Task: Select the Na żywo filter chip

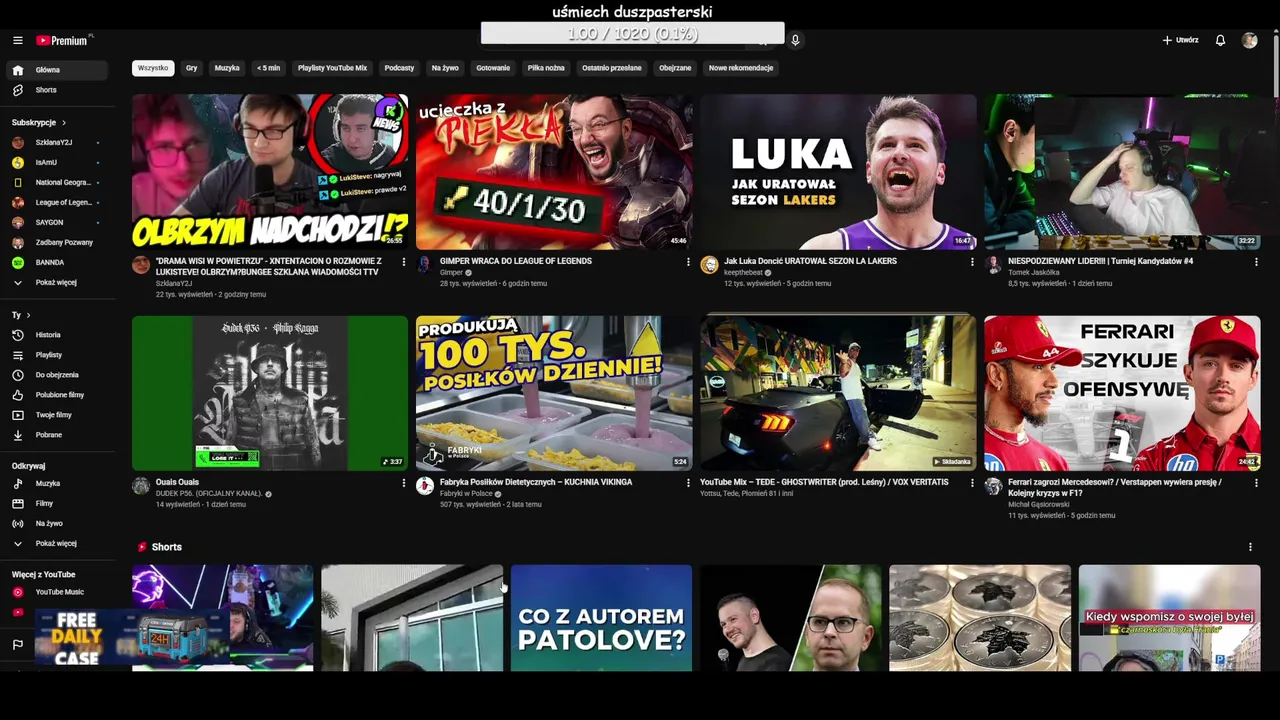Action: point(445,68)
